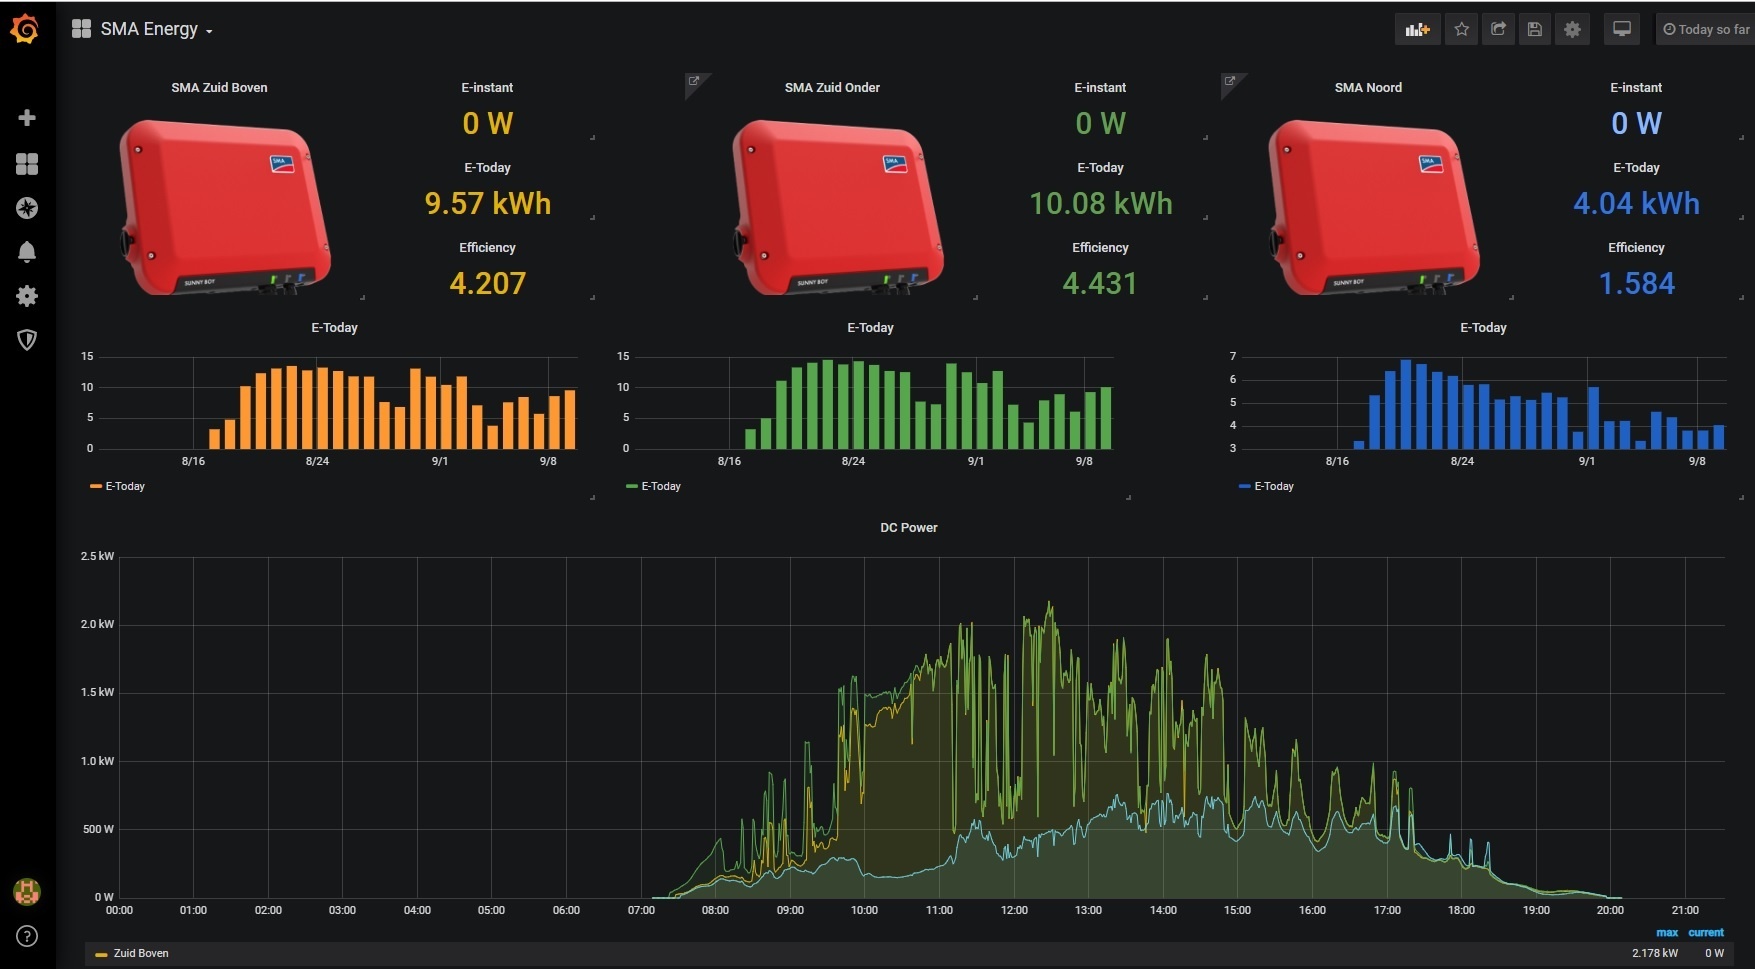
Task: Toggle the blue chart's E-Today legend series
Action: pyautogui.click(x=1274, y=486)
